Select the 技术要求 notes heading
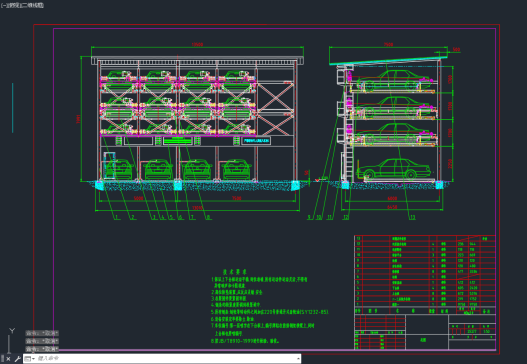Screen dimensions: 527x364 click(x=235, y=272)
